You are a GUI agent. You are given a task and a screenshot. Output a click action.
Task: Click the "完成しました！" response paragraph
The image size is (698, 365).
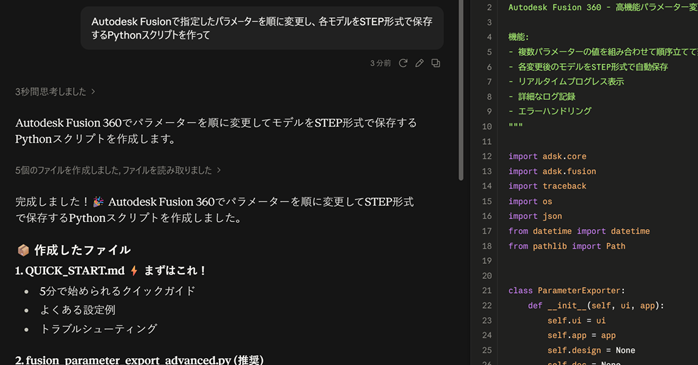click(x=215, y=210)
